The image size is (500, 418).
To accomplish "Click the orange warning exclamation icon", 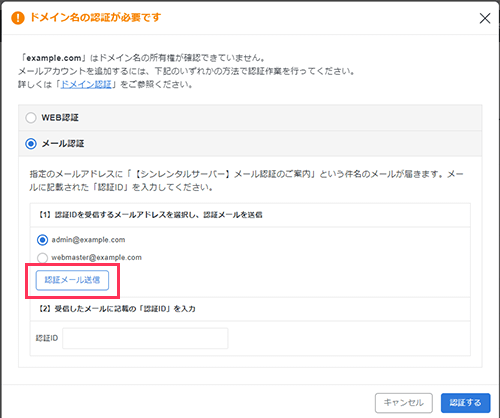I will click(18, 18).
